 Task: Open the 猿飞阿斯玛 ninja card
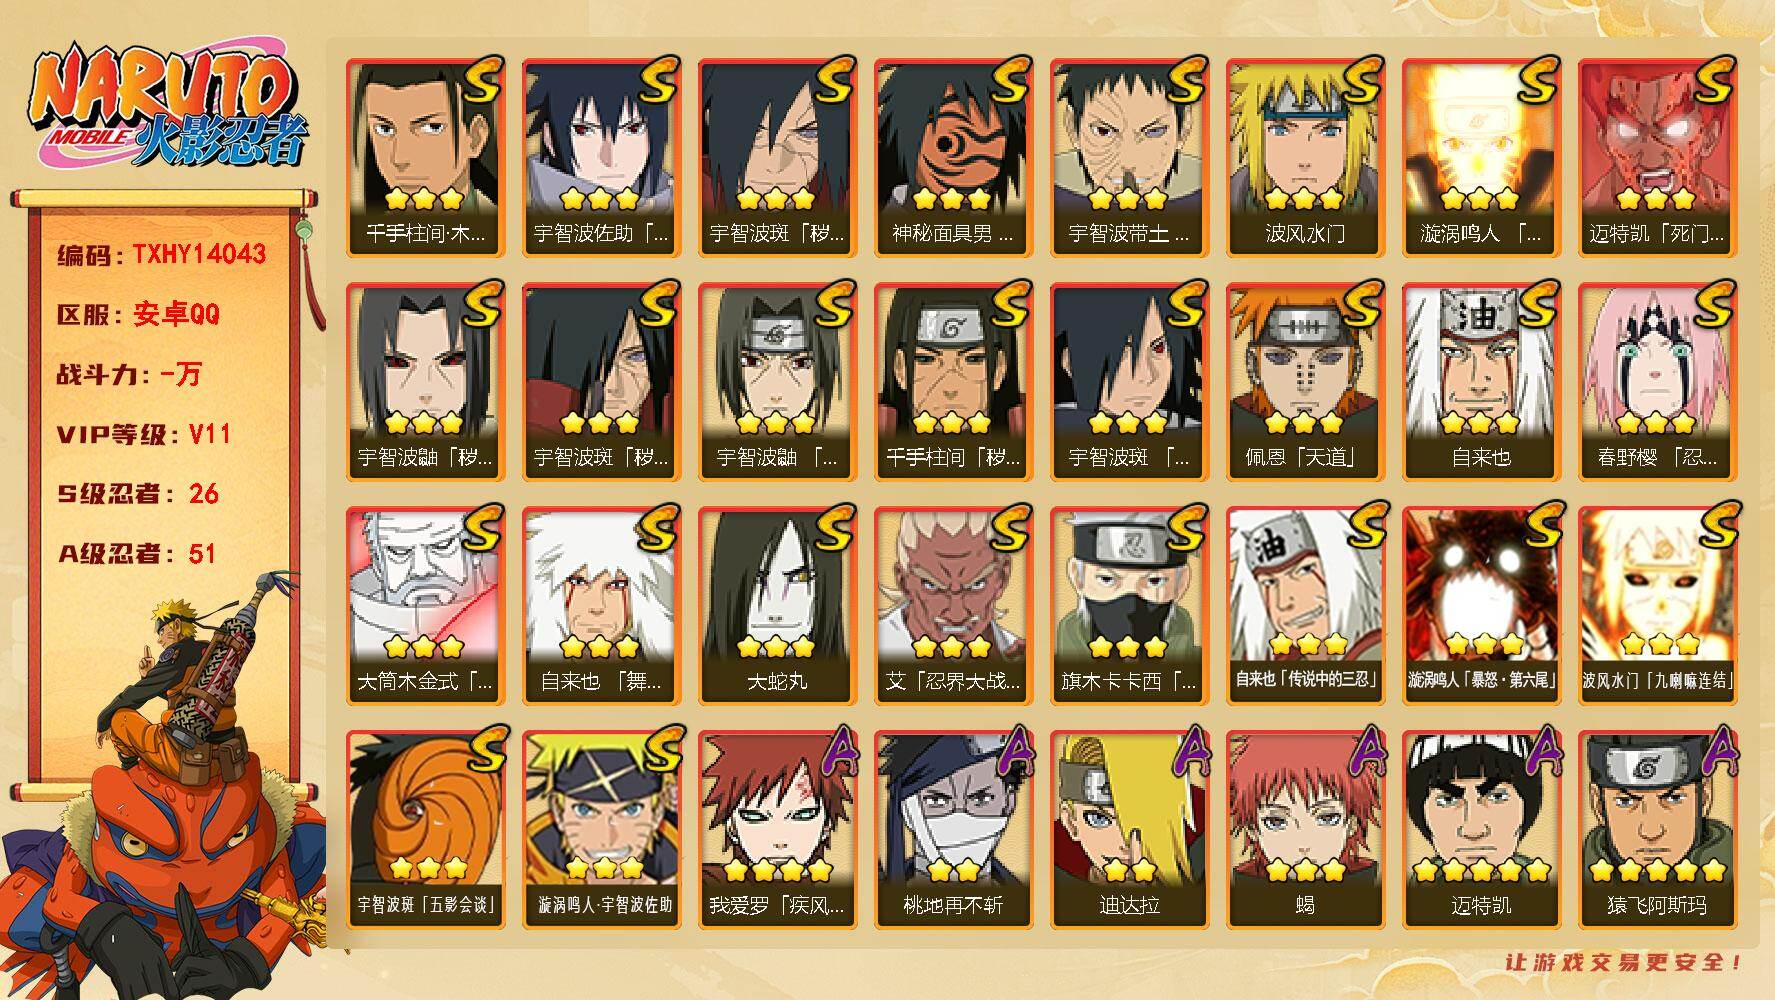[1657, 829]
